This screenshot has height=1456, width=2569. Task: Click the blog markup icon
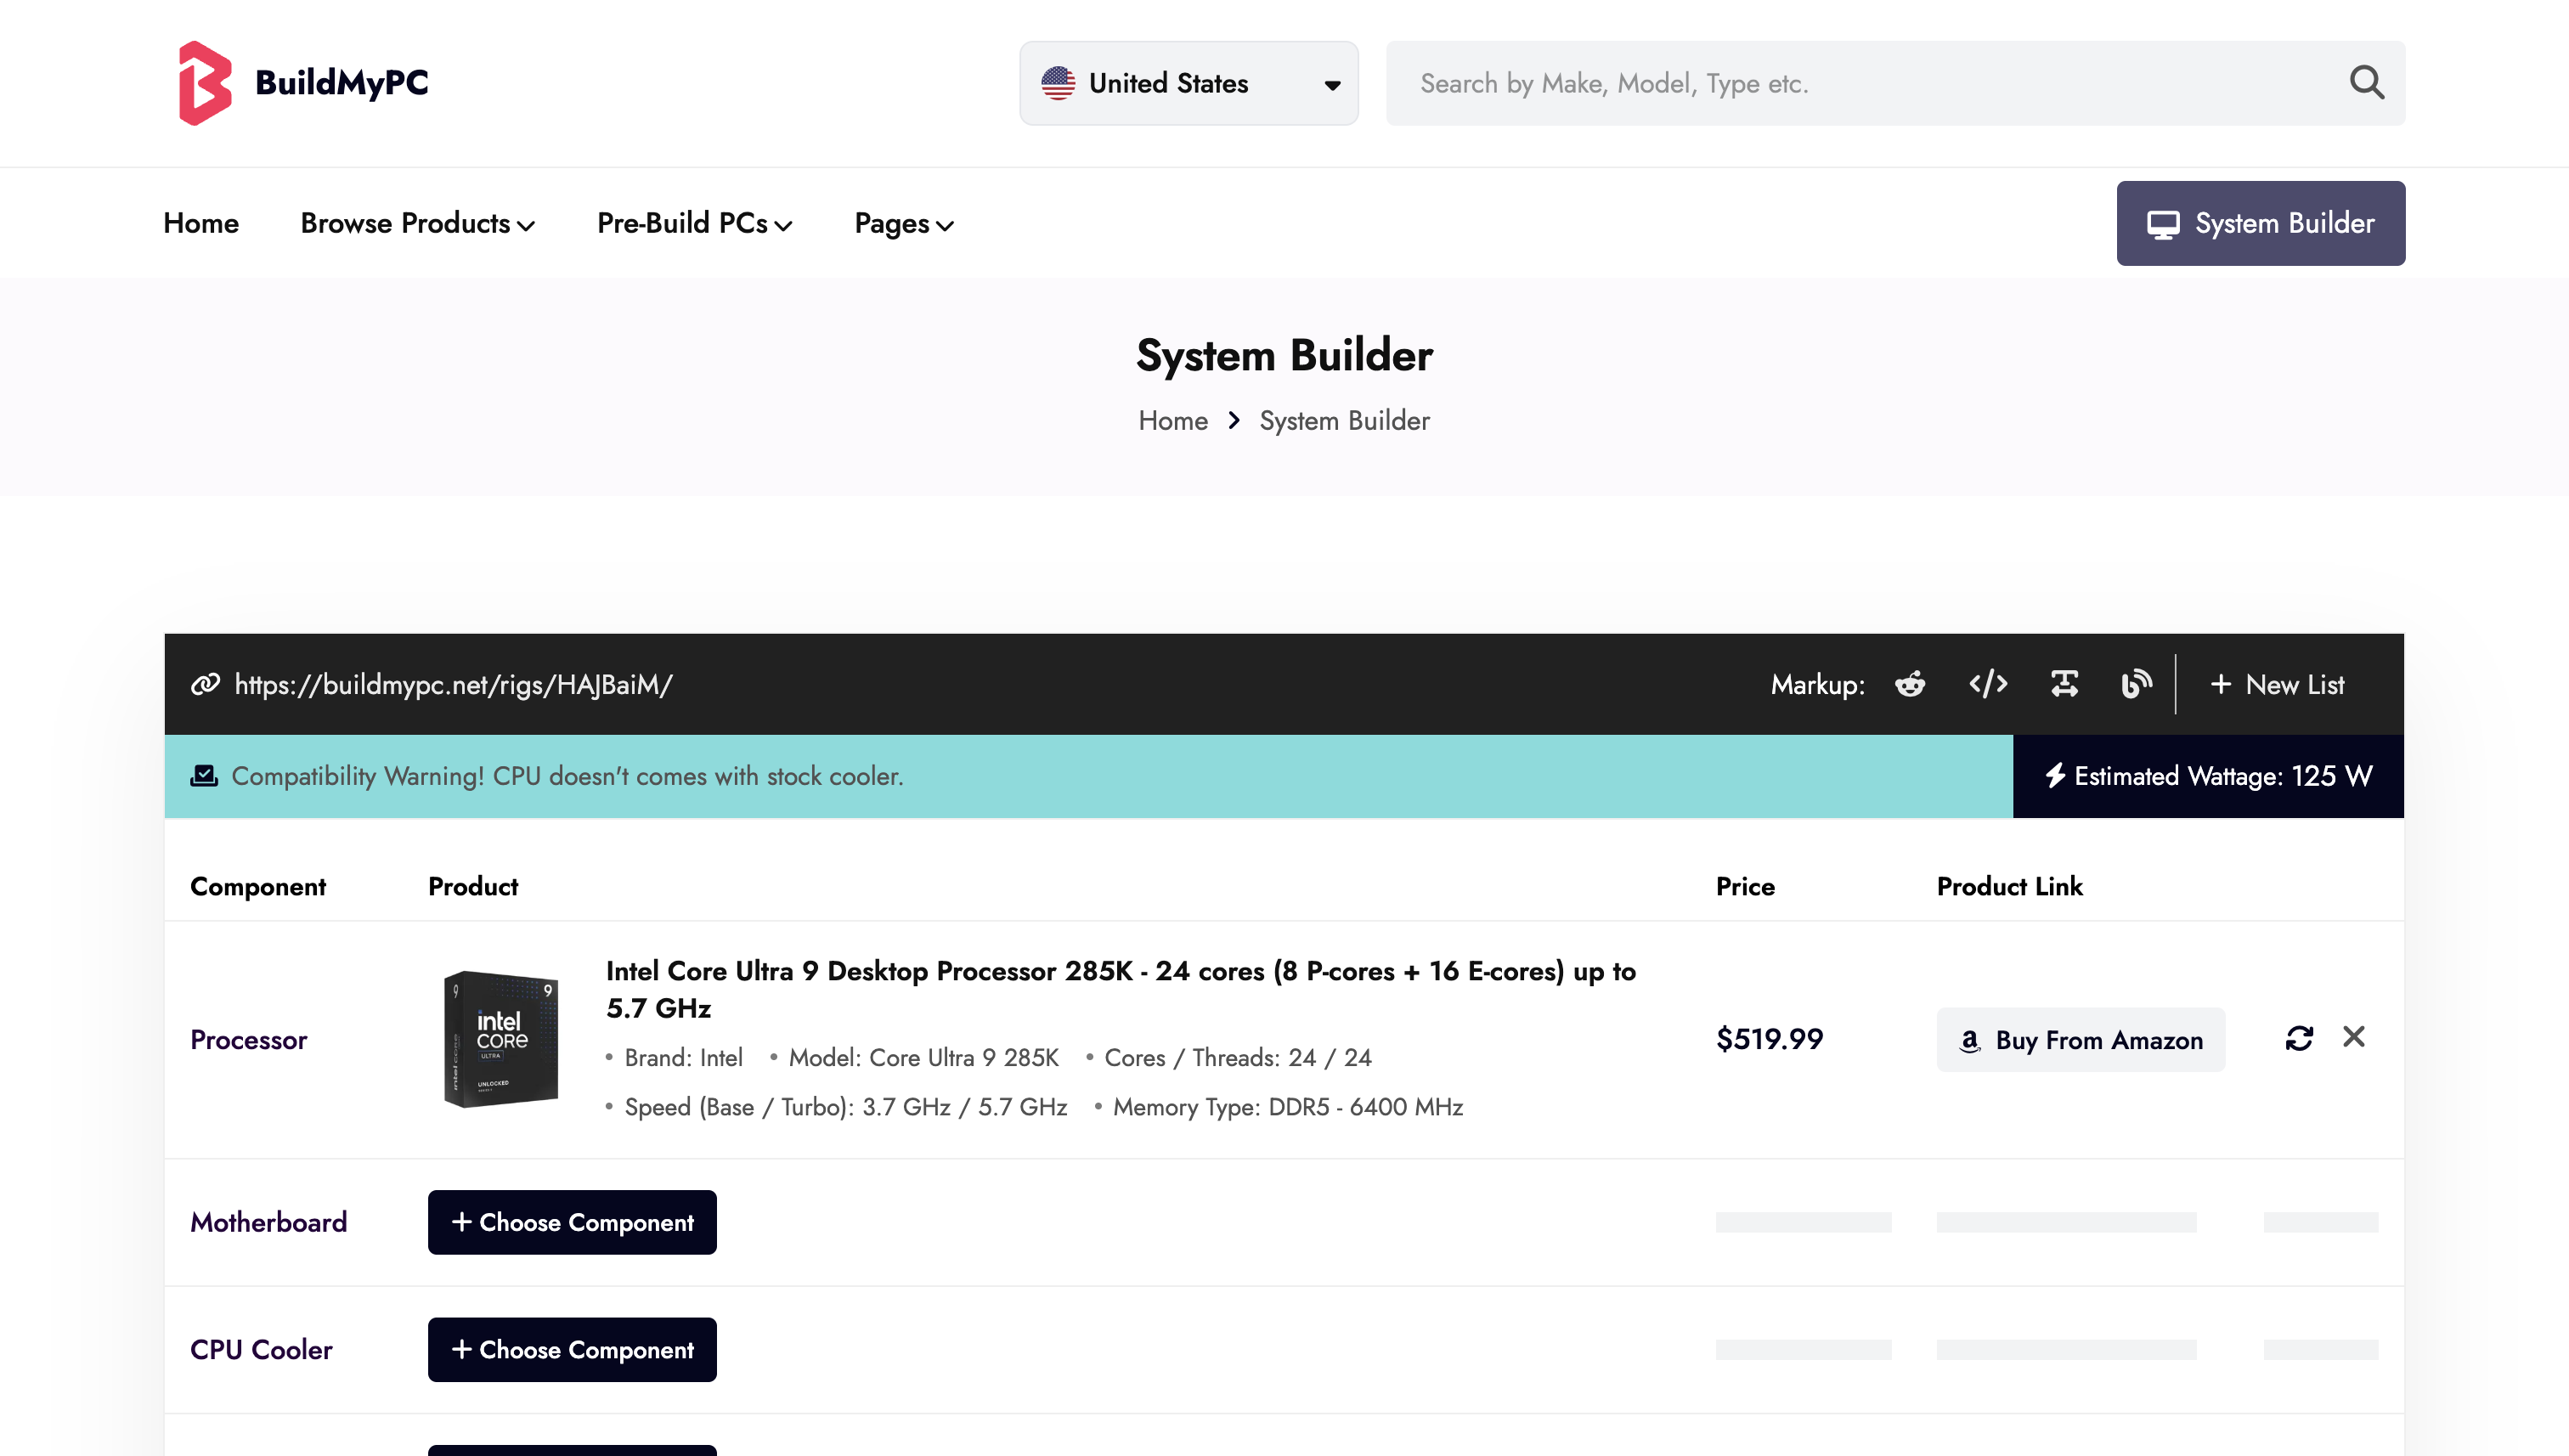(x=2135, y=684)
